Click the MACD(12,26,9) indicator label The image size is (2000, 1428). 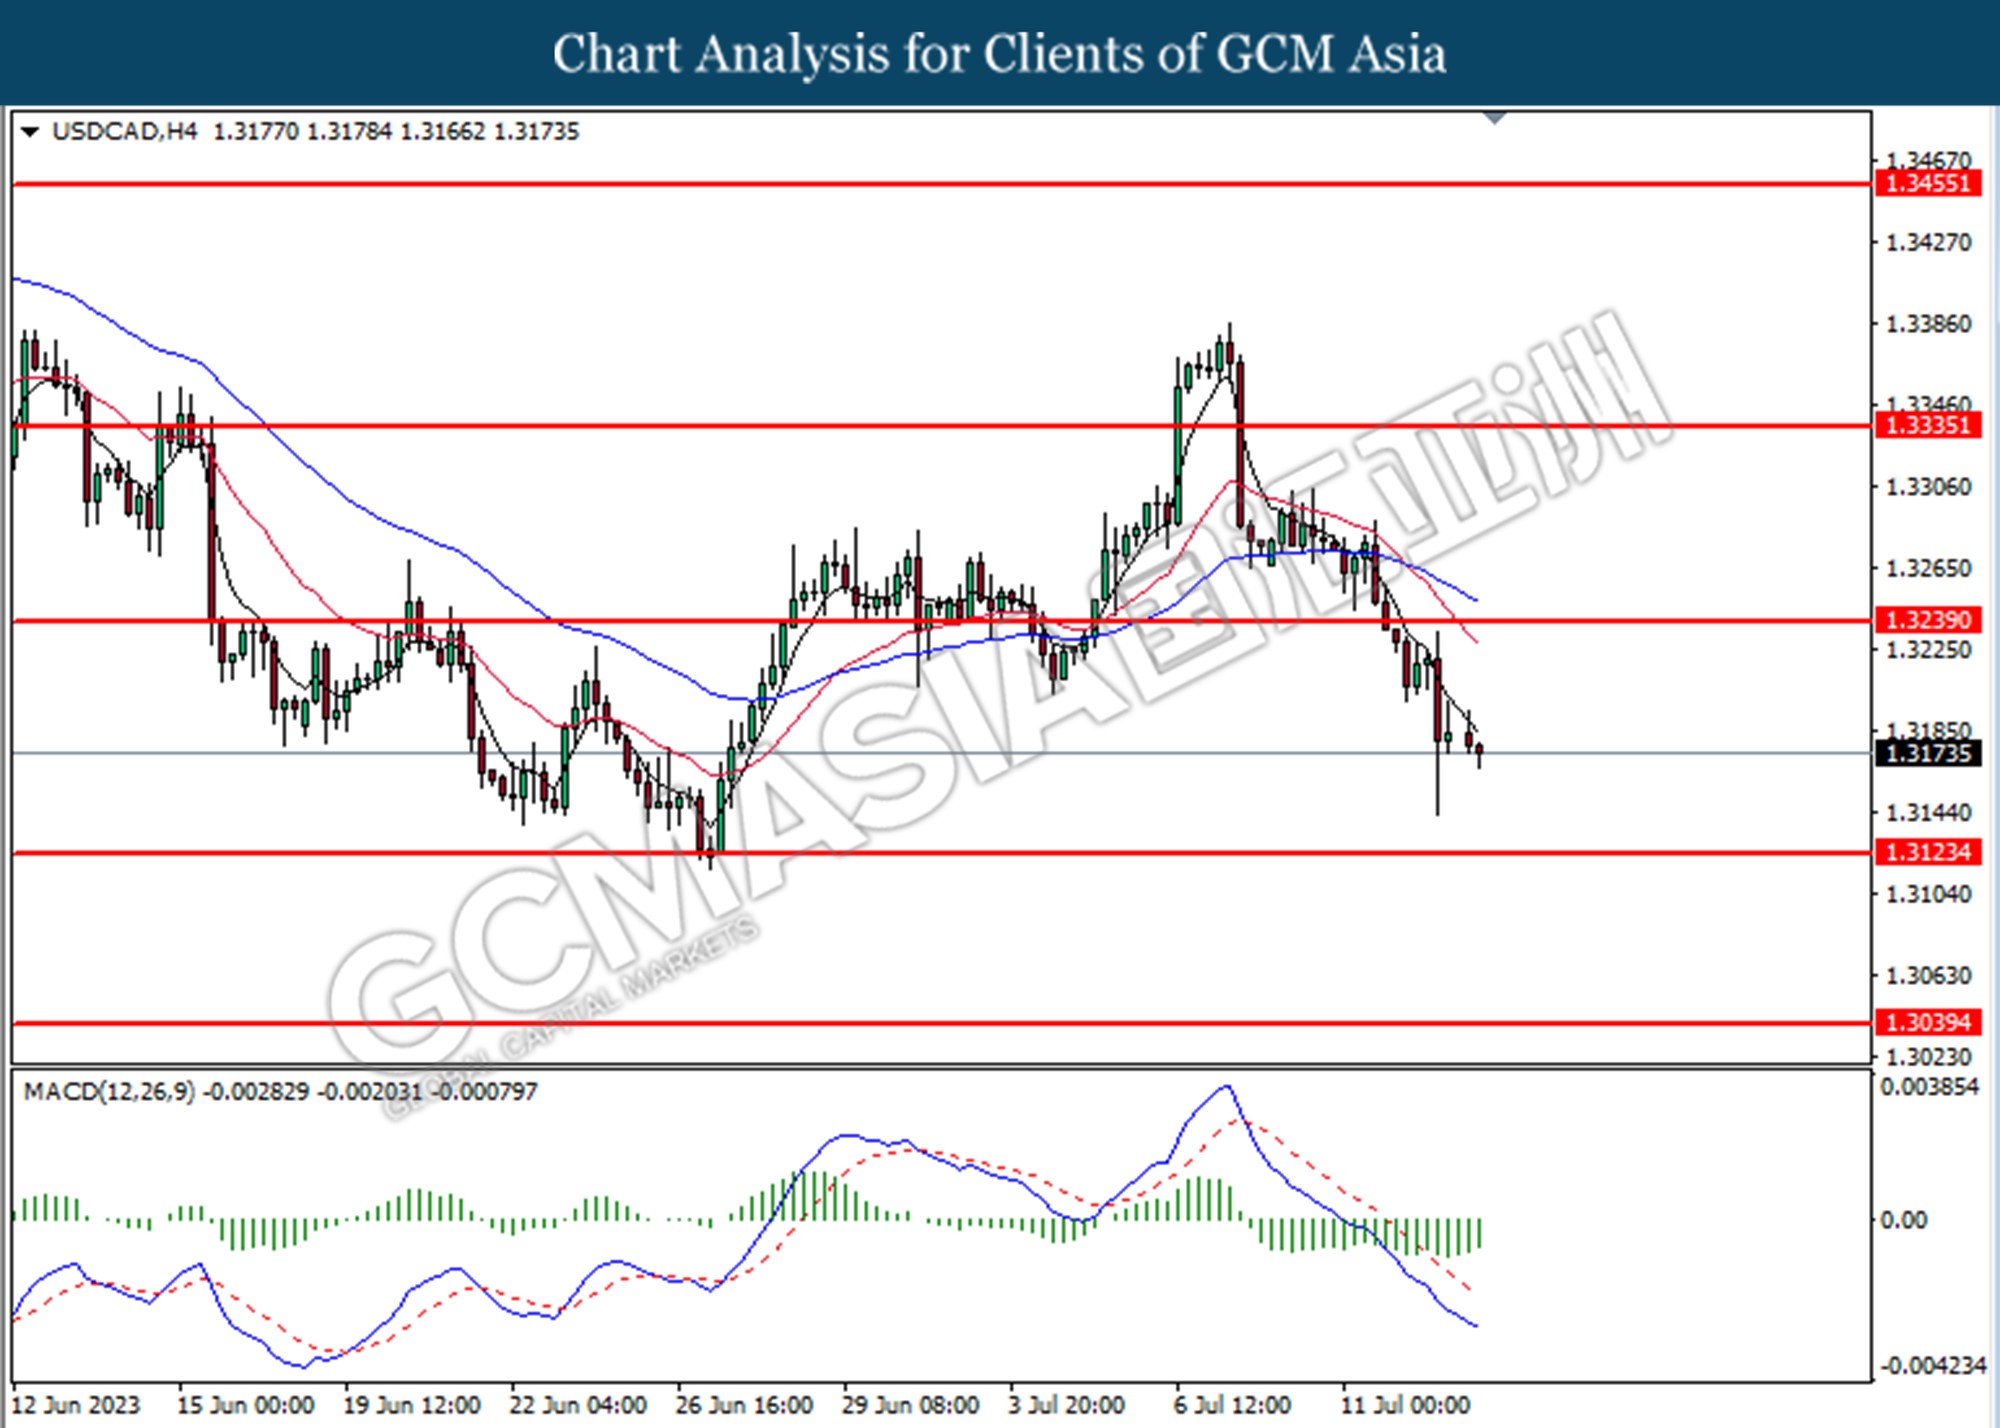pyautogui.click(x=109, y=1091)
